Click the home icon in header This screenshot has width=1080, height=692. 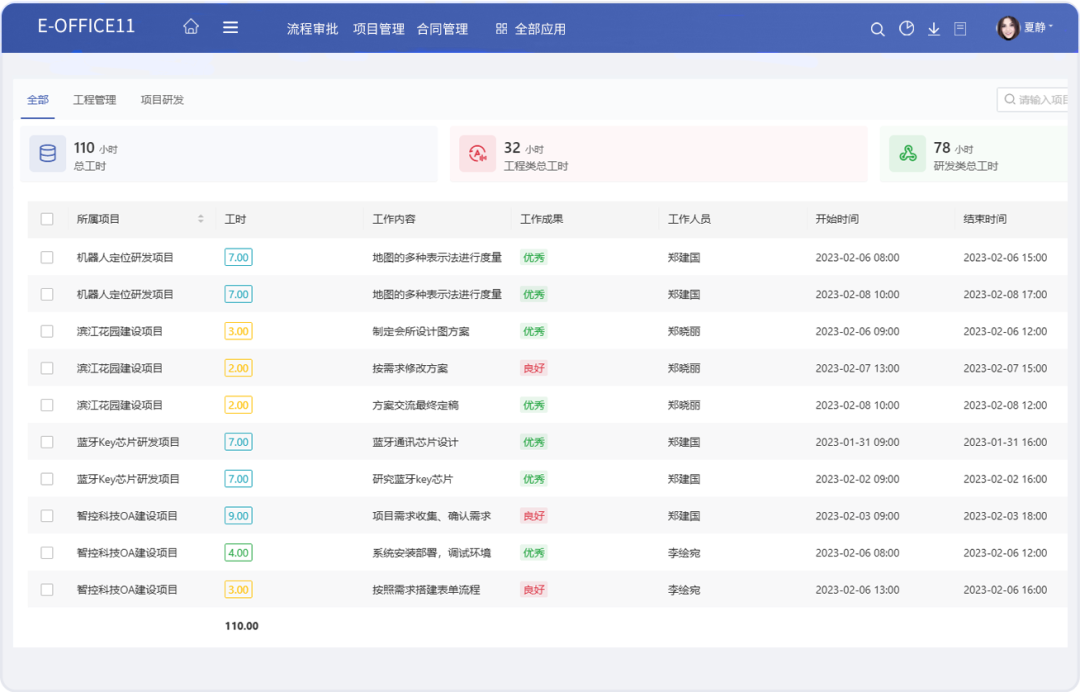[191, 28]
